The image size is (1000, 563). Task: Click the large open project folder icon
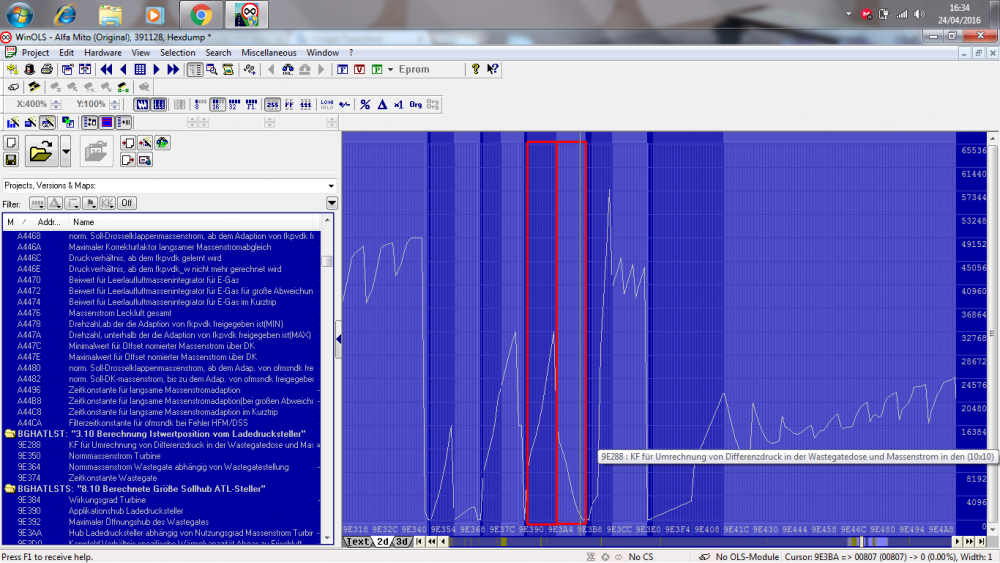point(41,152)
